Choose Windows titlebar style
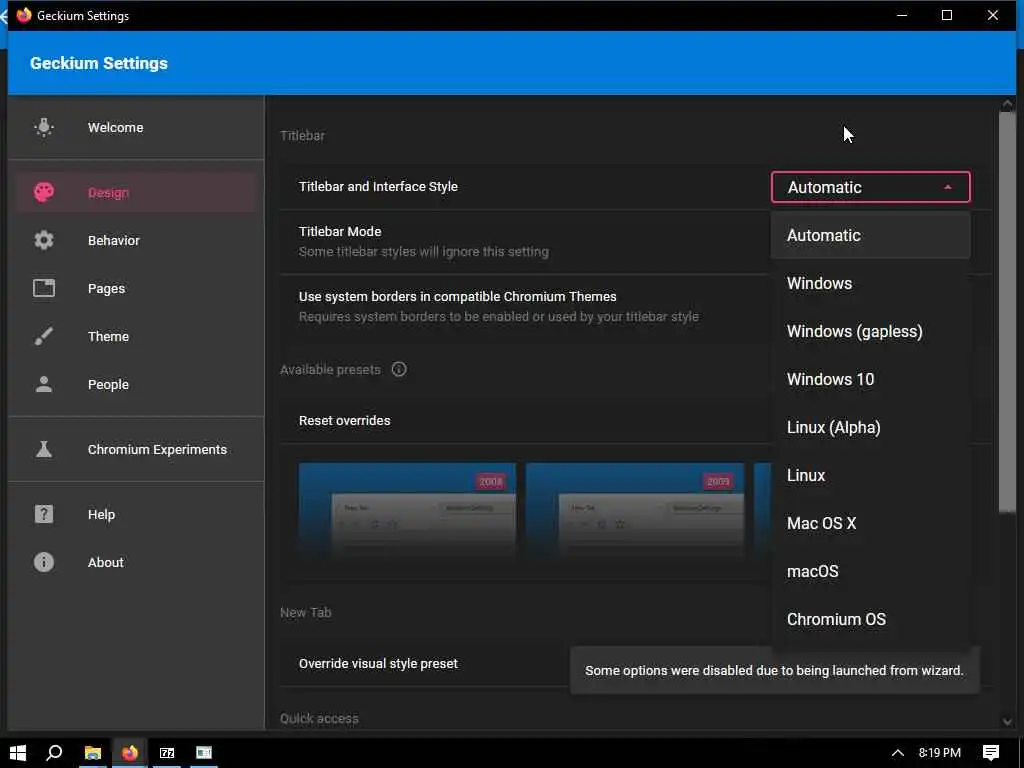This screenshot has width=1024, height=768. pos(871,283)
